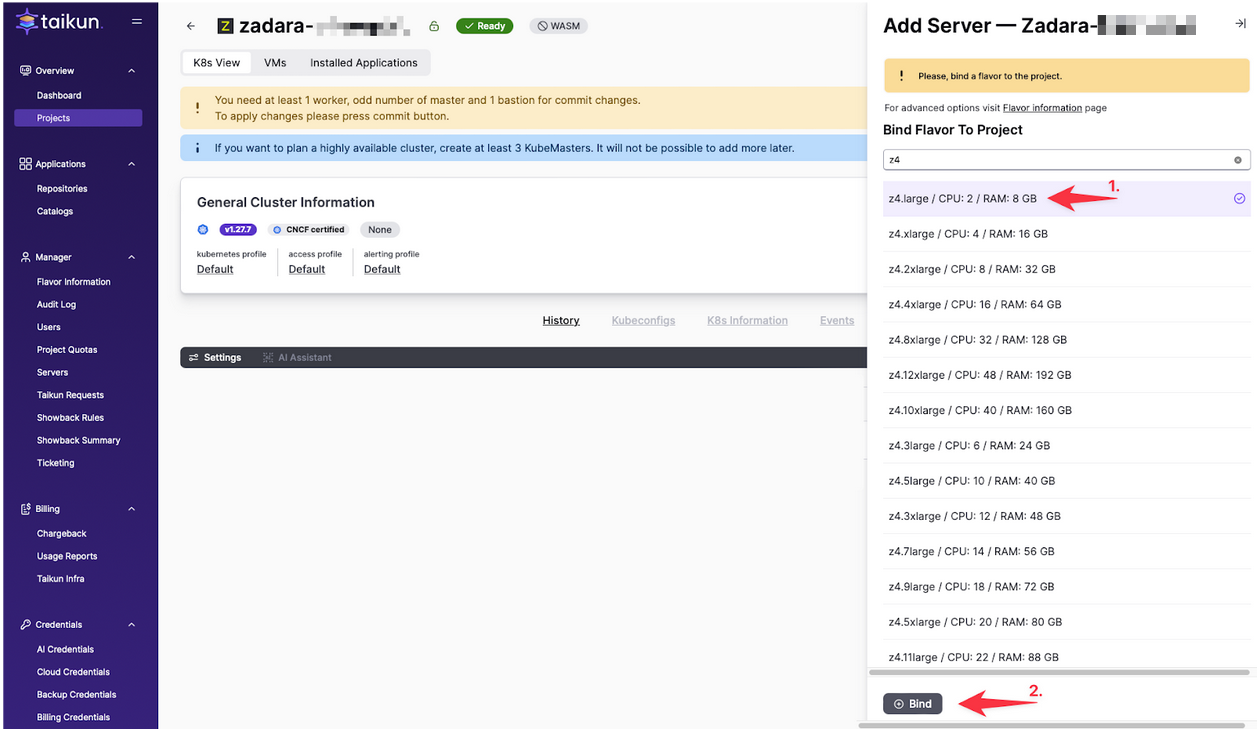This screenshot has height=736, width=1259.
Task: Switch to the VMs tab
Action: click(275, 63)
